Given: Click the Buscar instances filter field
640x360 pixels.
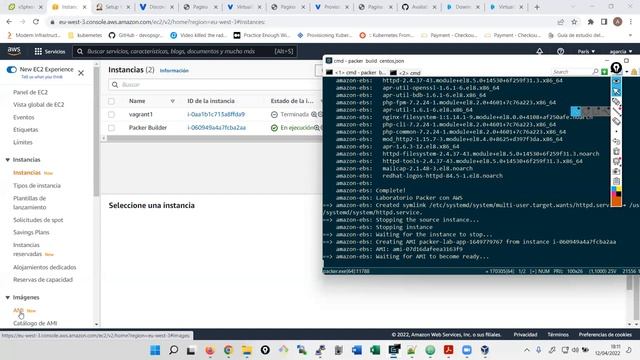Looking at the screenshot, I should (x=216, y=84).
